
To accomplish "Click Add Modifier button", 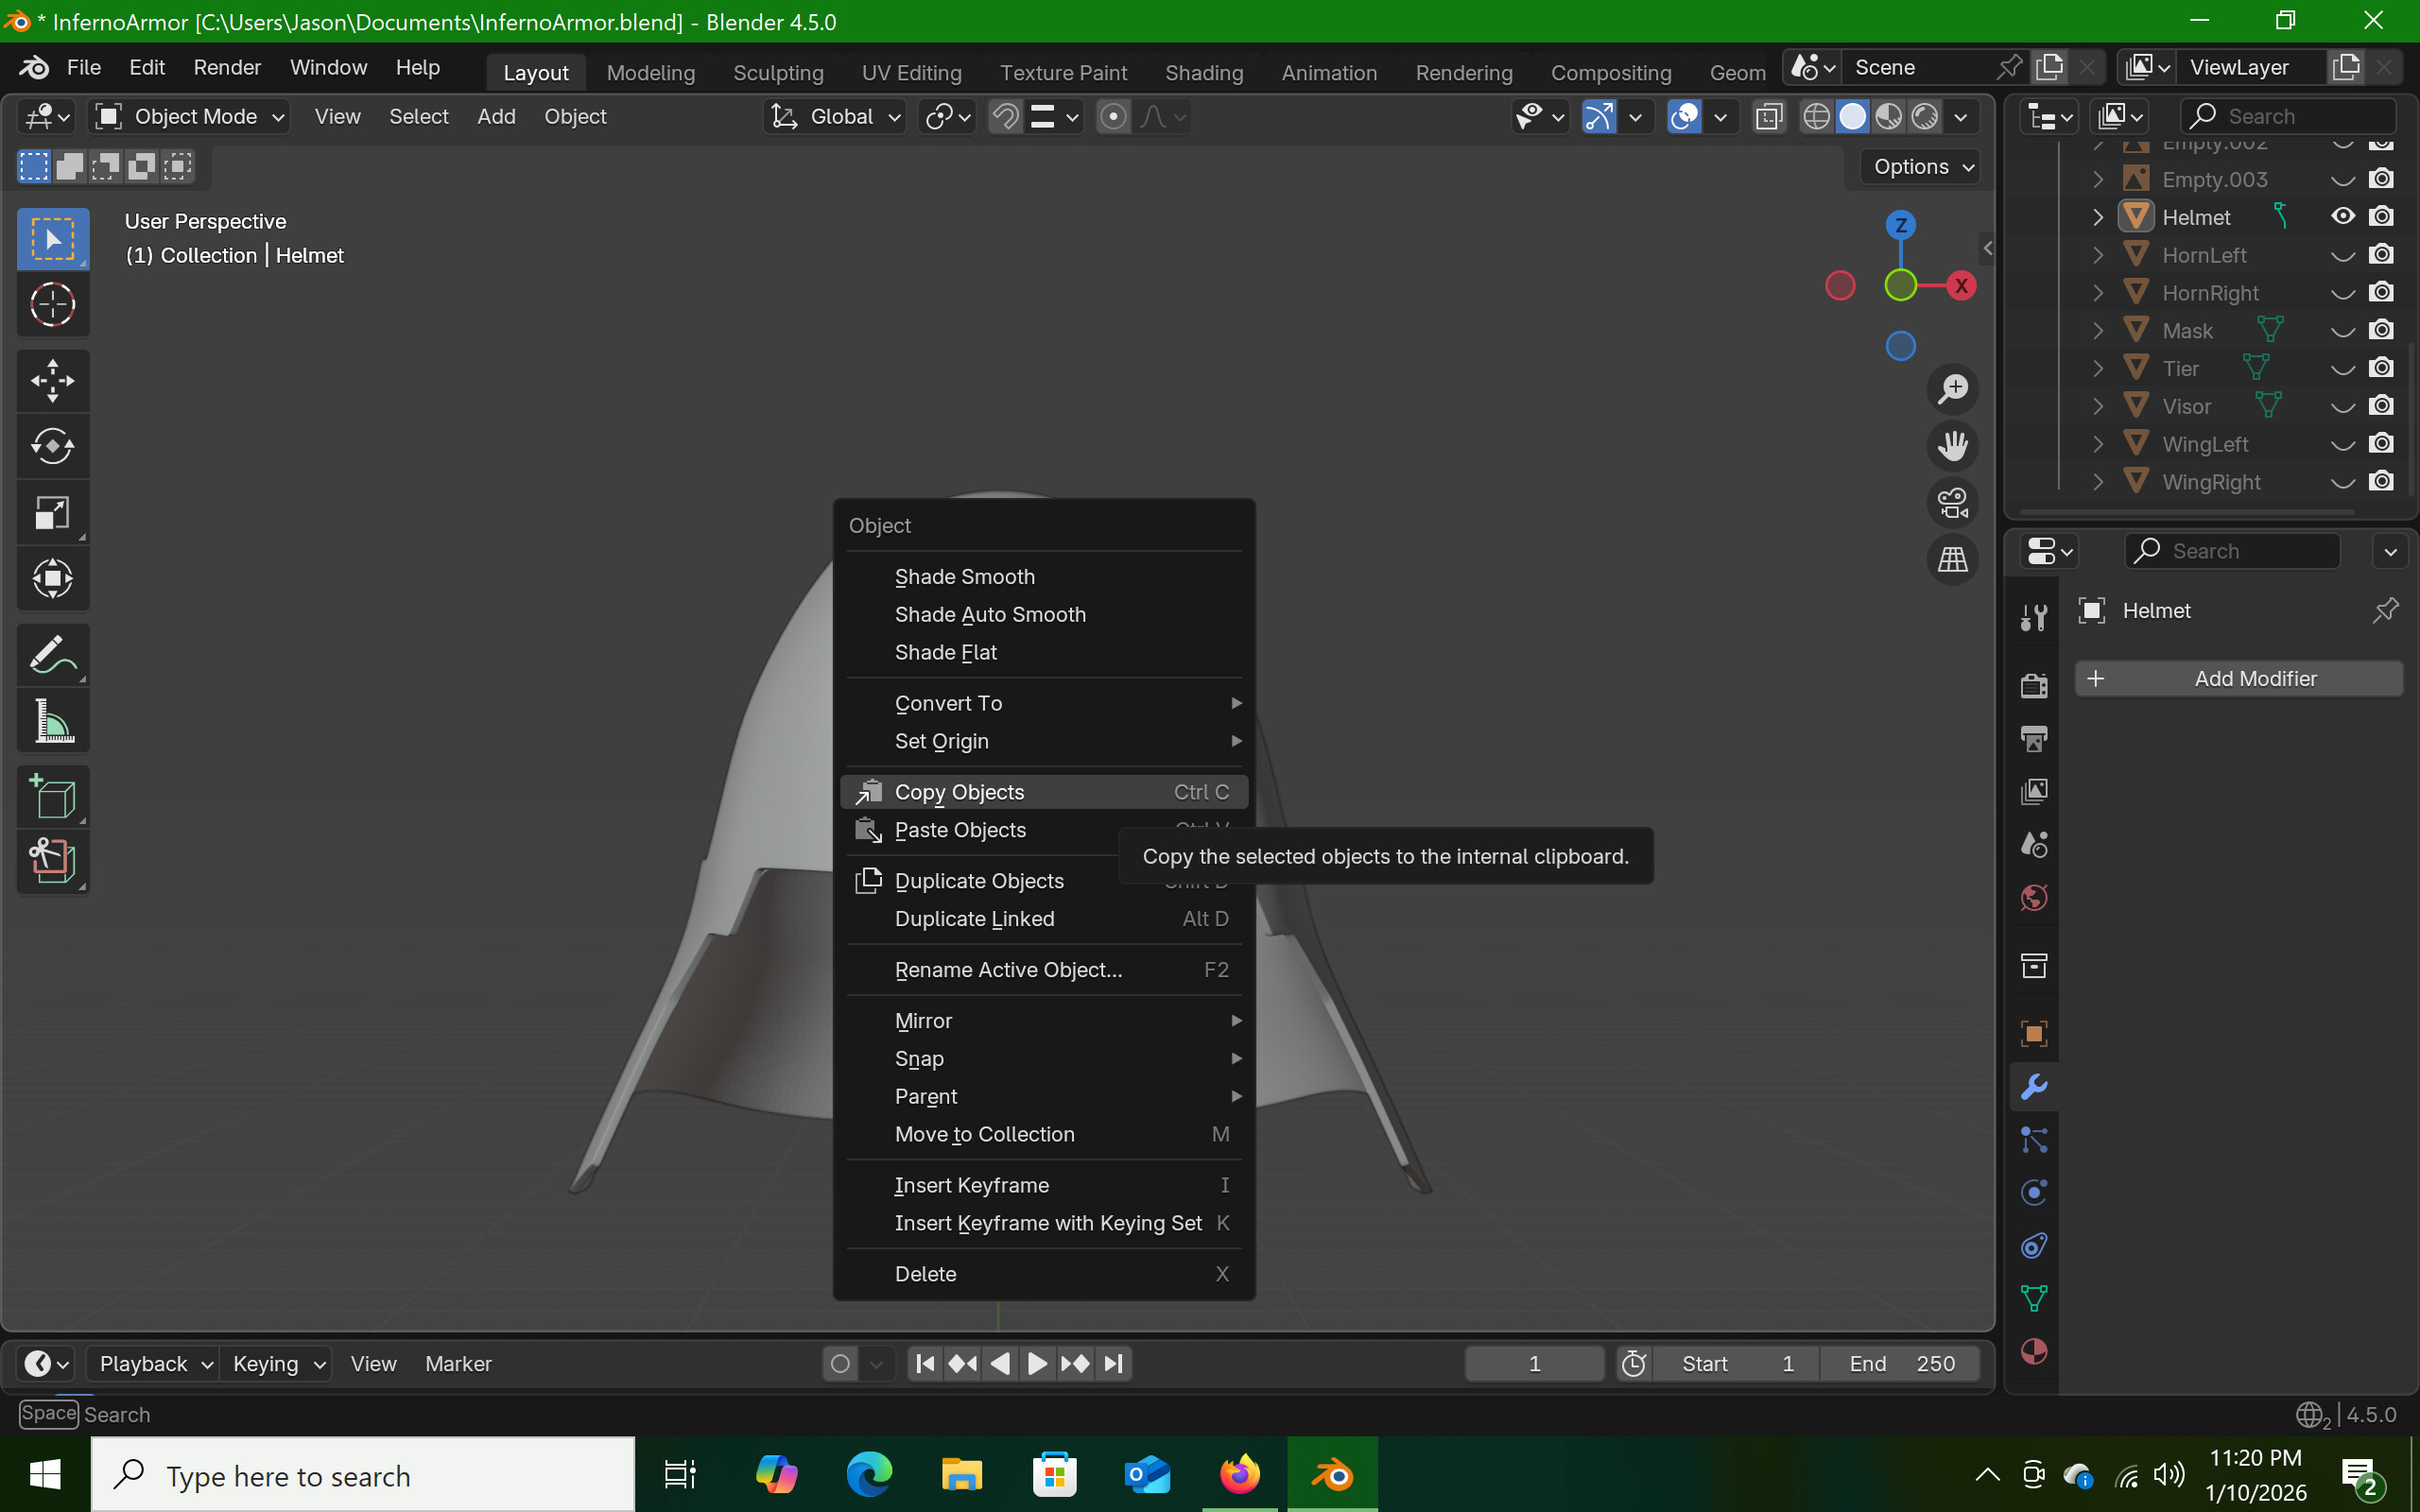I will 2239,679.
